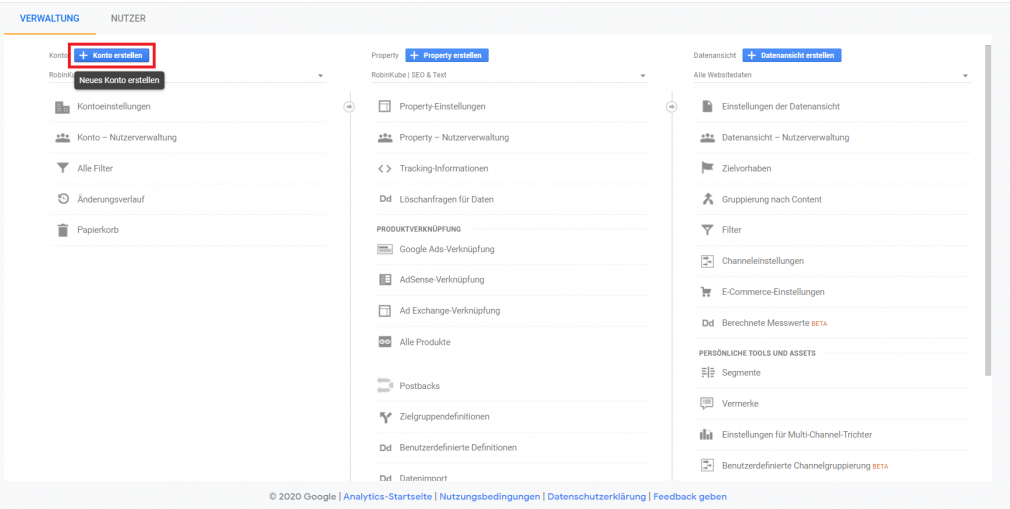Click the Alle Filter funnel icon
The image size is (1010, 509).
click(x=62, y=168)
